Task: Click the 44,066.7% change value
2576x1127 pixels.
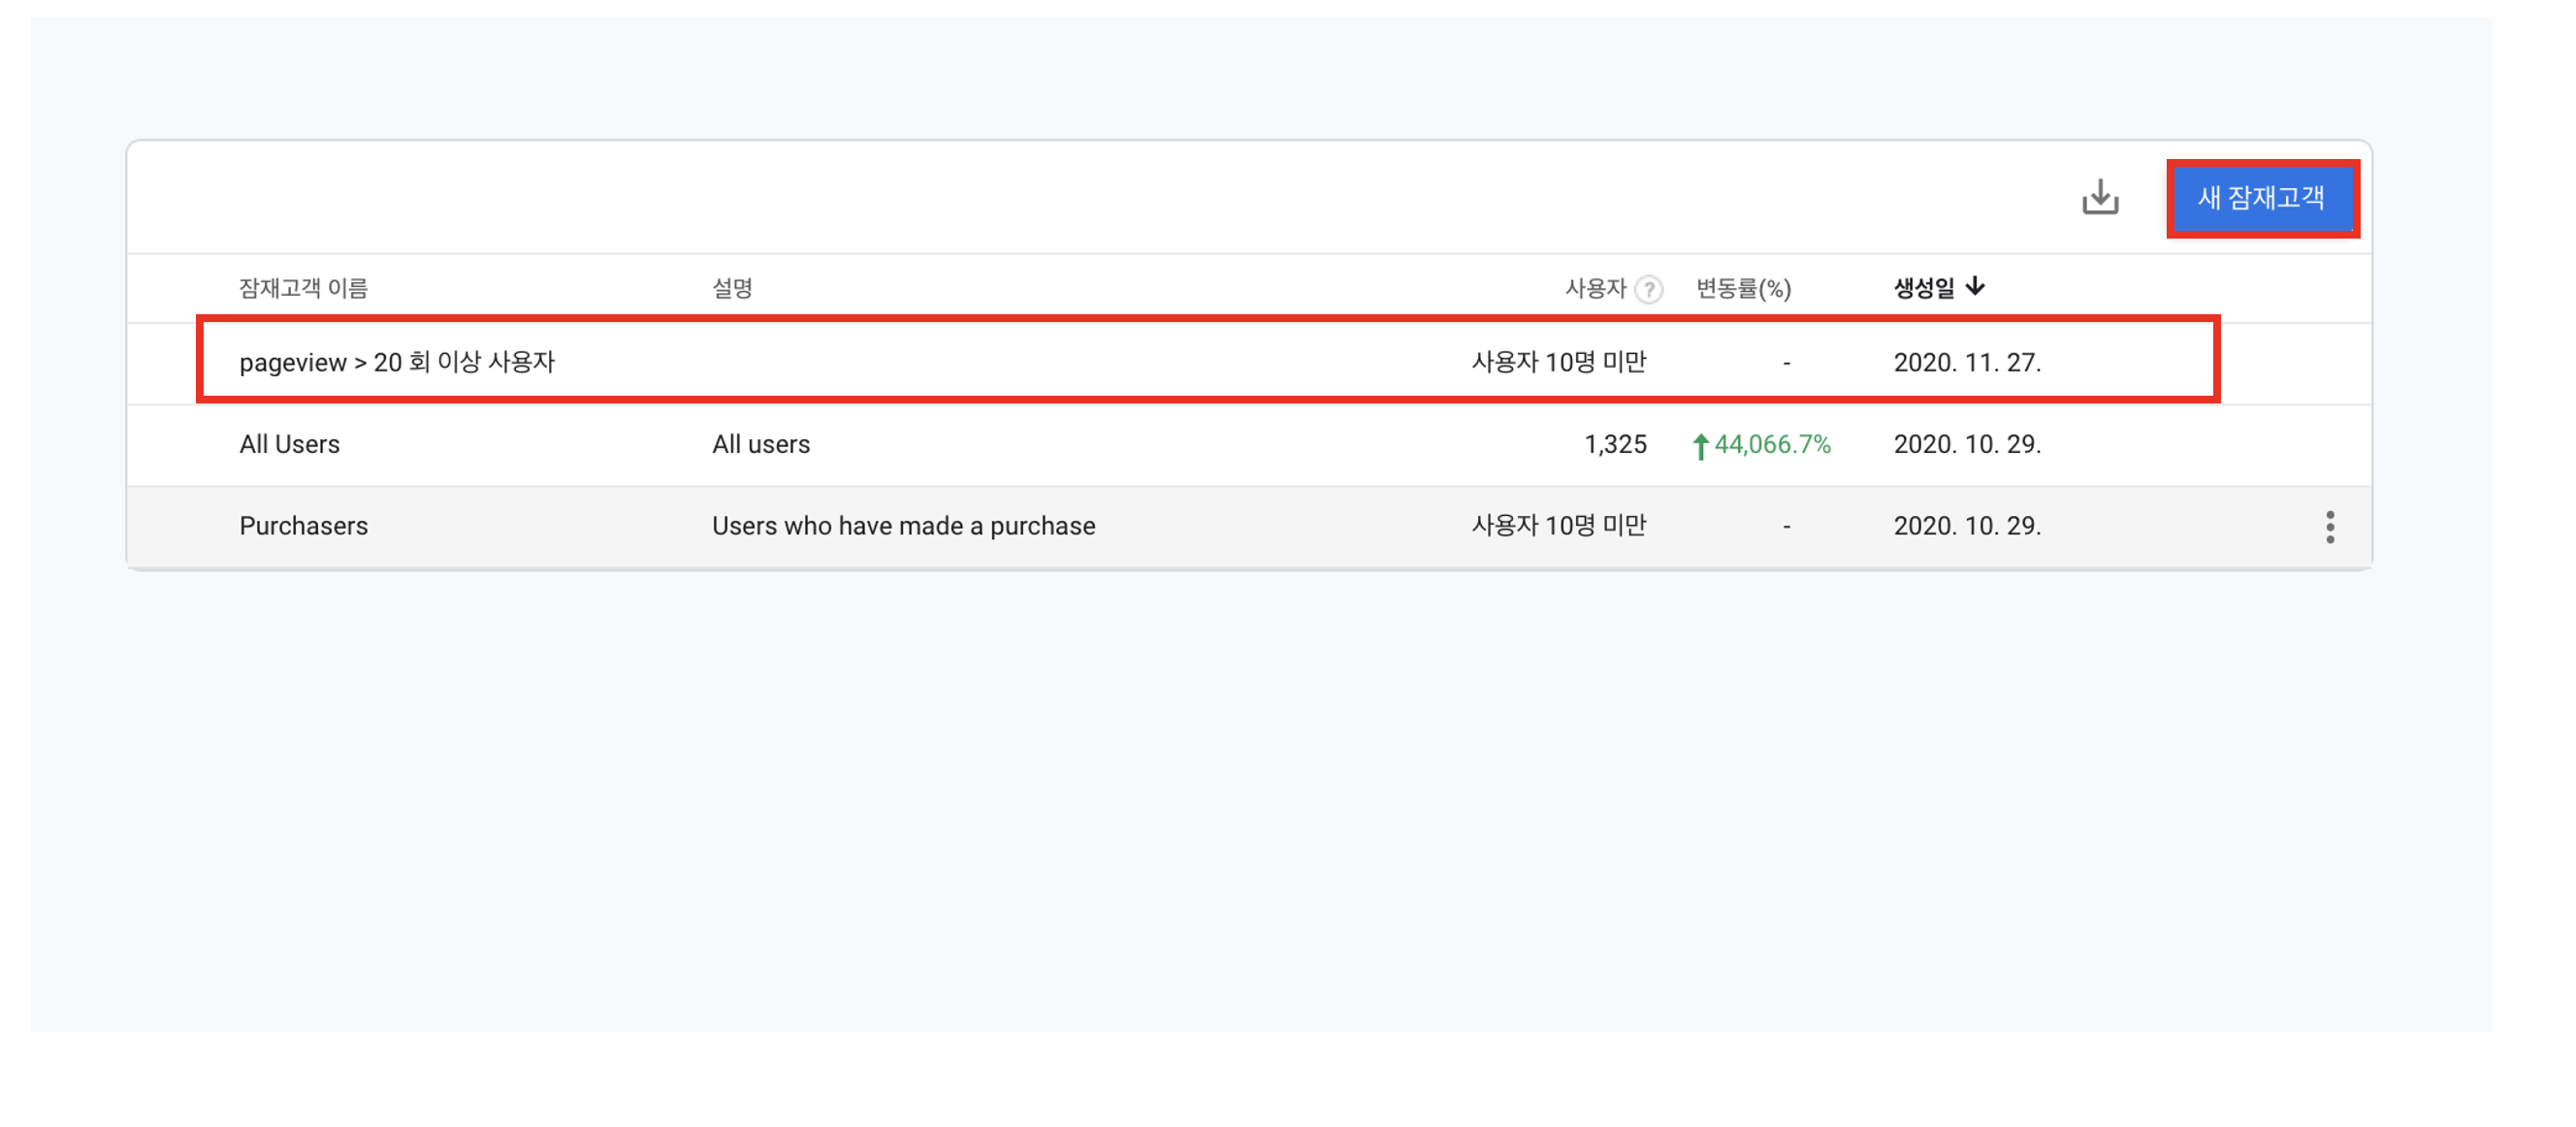Action: coord(1772,444)
